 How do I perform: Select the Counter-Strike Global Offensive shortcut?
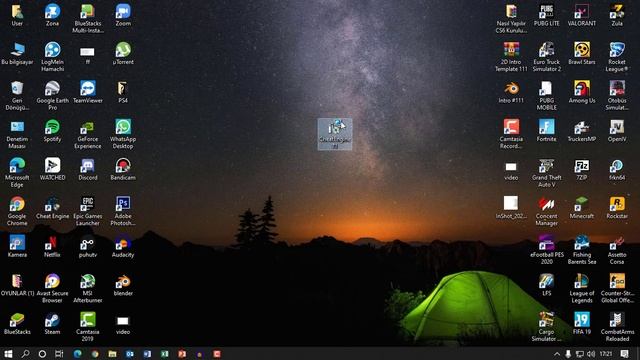point(617,289)
